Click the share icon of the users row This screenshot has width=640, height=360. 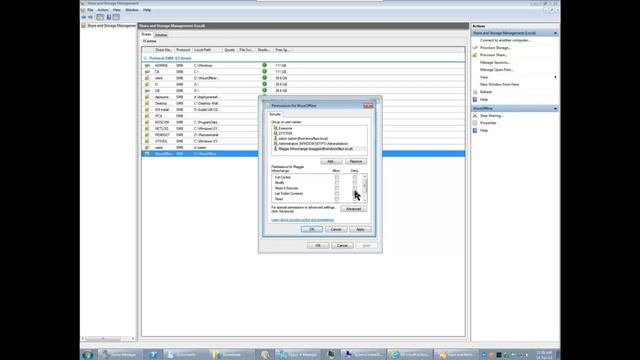coord(147,147)
